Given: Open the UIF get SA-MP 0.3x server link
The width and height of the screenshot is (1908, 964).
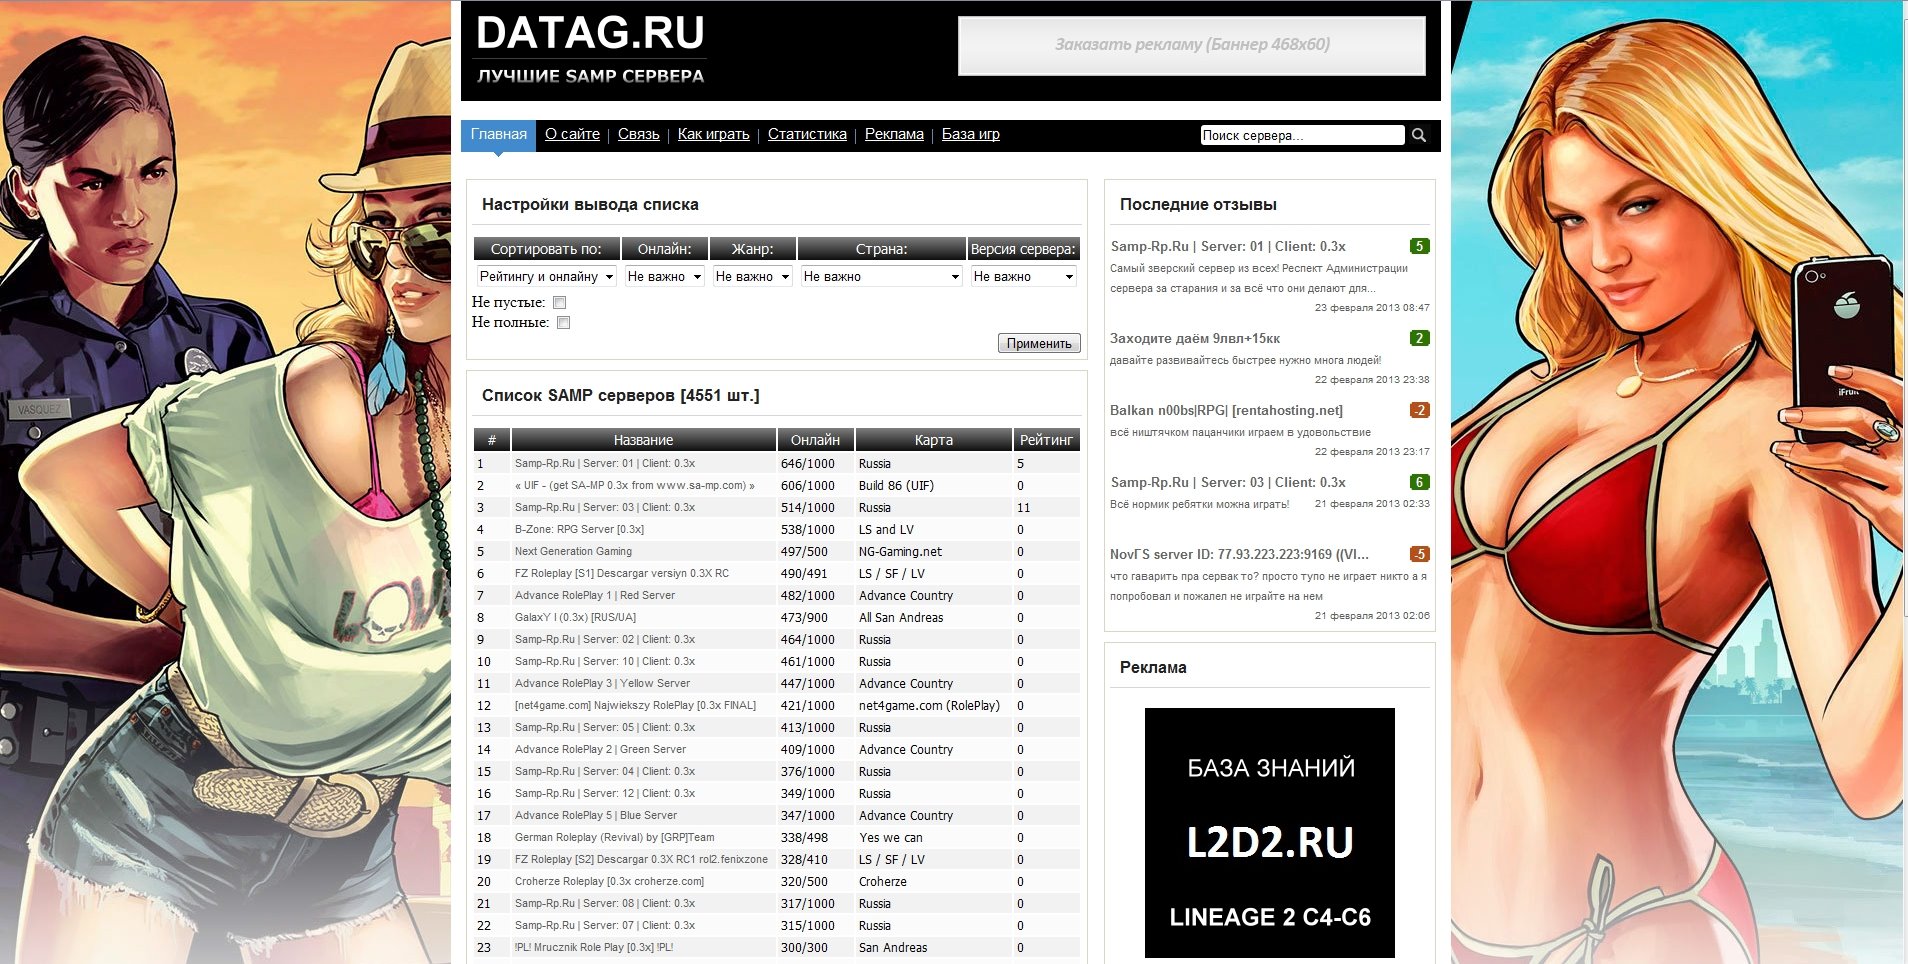Looking at the screenshot, I should (635, 485).
